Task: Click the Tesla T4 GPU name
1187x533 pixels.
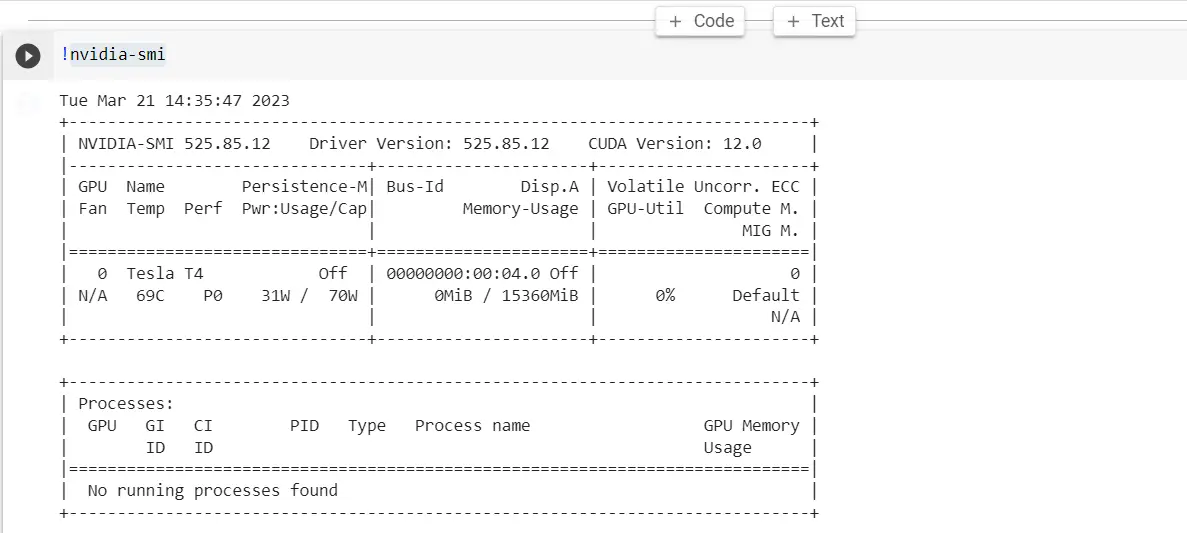Action: (164, 273)
